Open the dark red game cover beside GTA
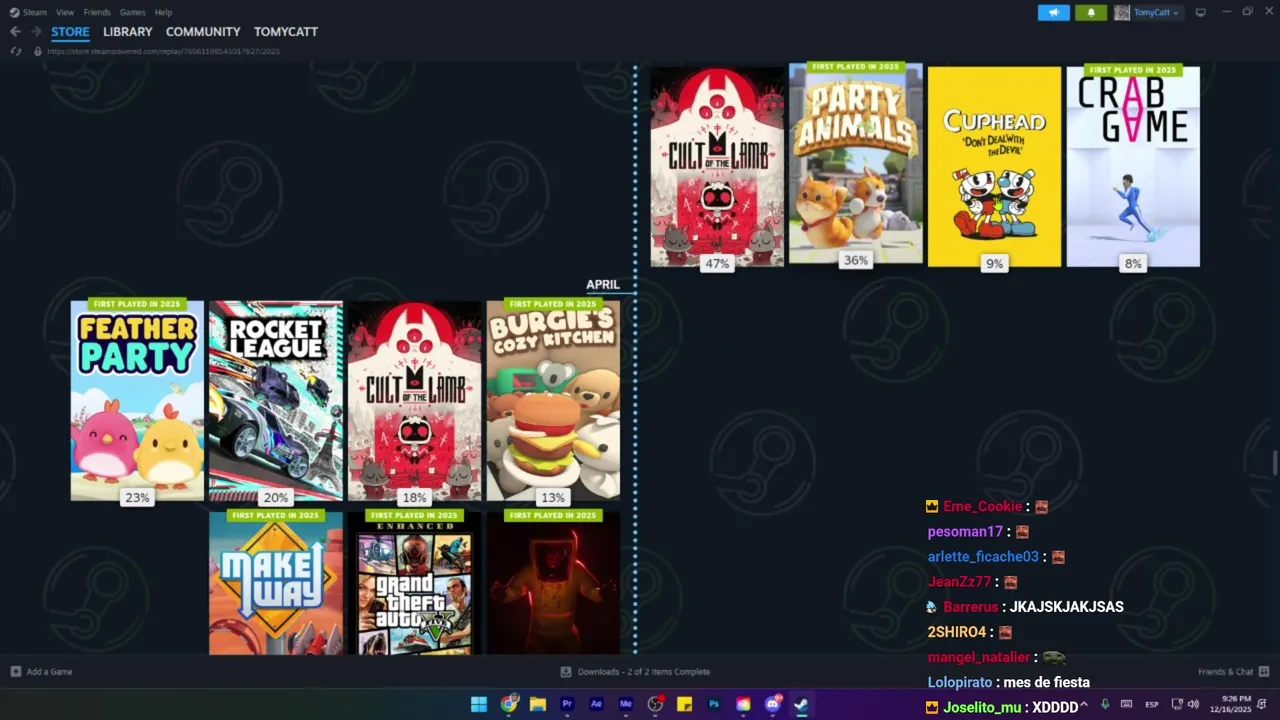The width and height of the screenshot is (1280, 720). [553, 583]
